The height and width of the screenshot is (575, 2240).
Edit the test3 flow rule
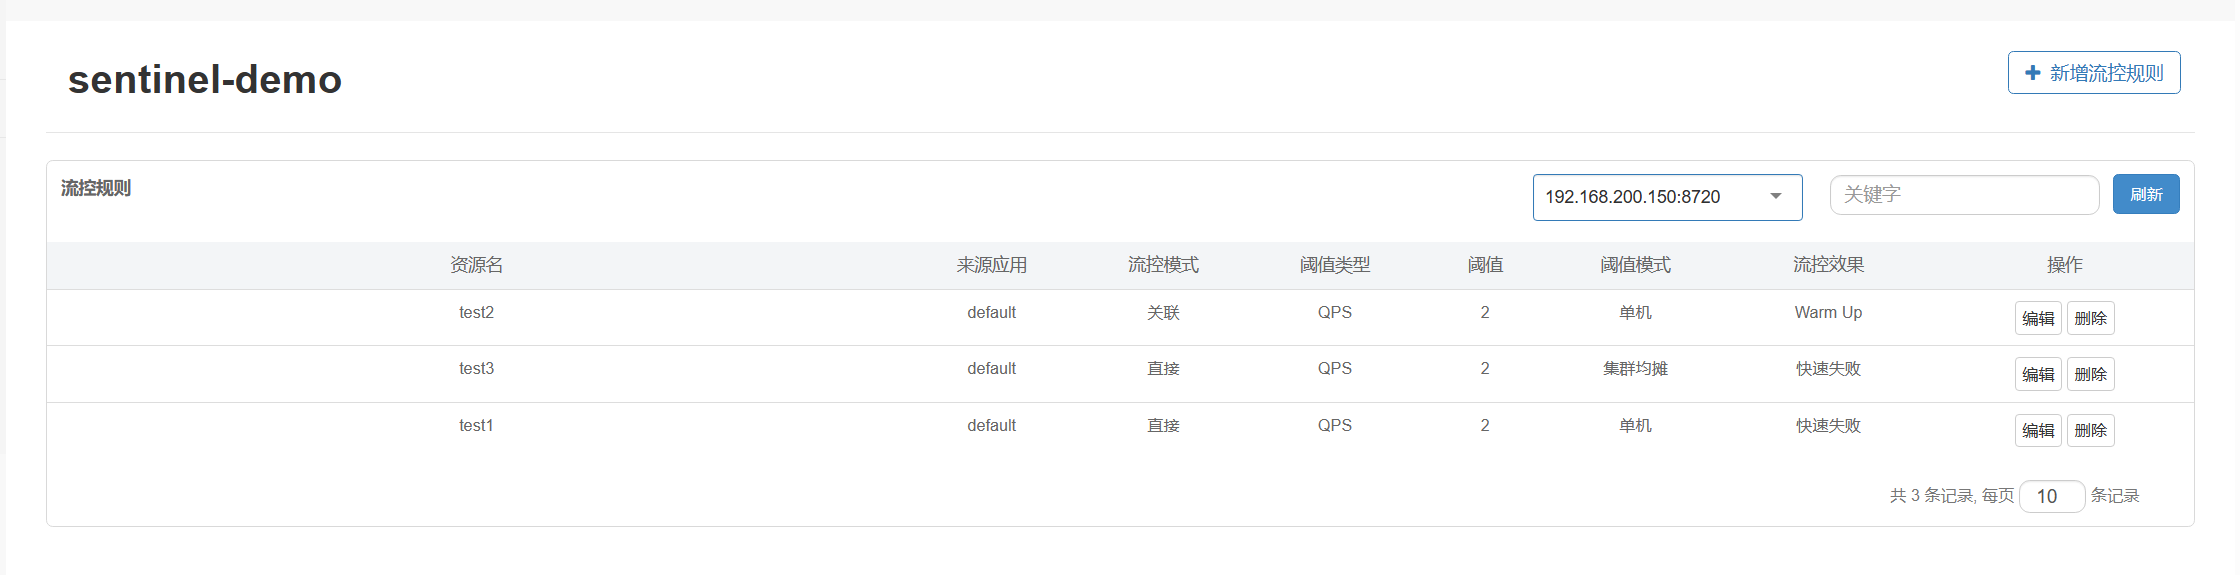click(2037, 374)
